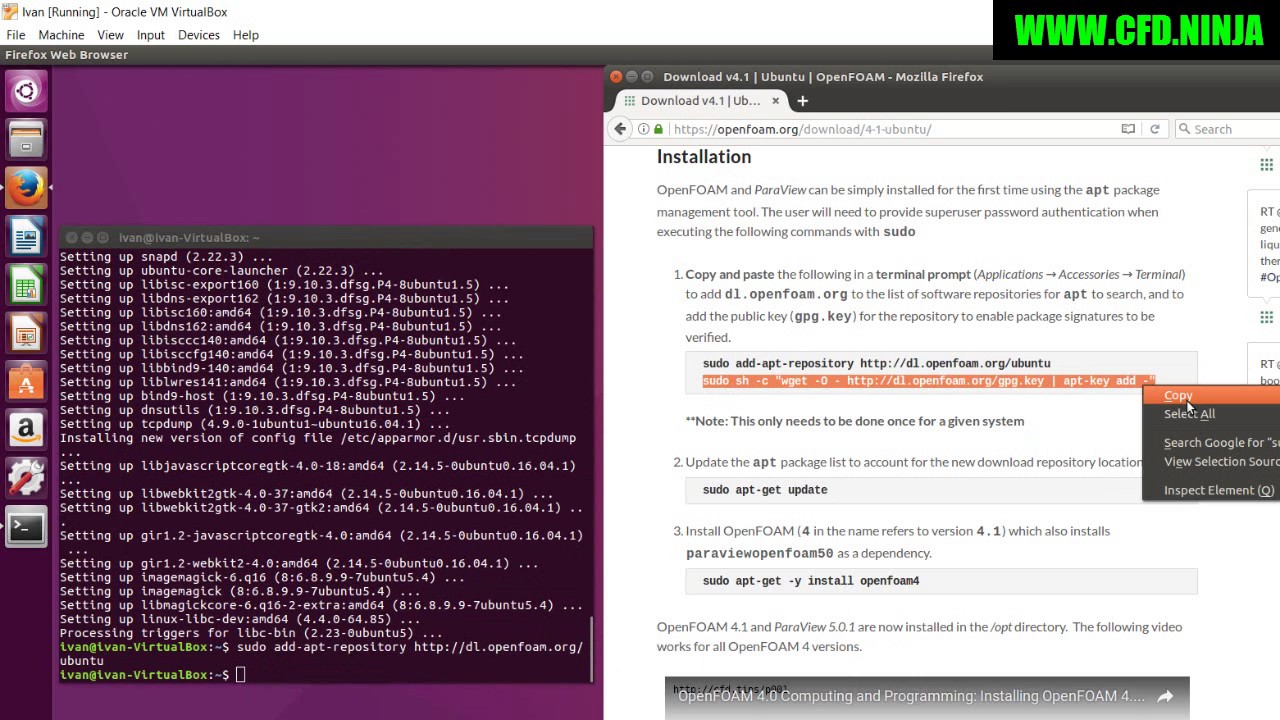1280x720 pixels.
Task: Open Ubuntu Software center icon
Action: click(x=26, y=383)
